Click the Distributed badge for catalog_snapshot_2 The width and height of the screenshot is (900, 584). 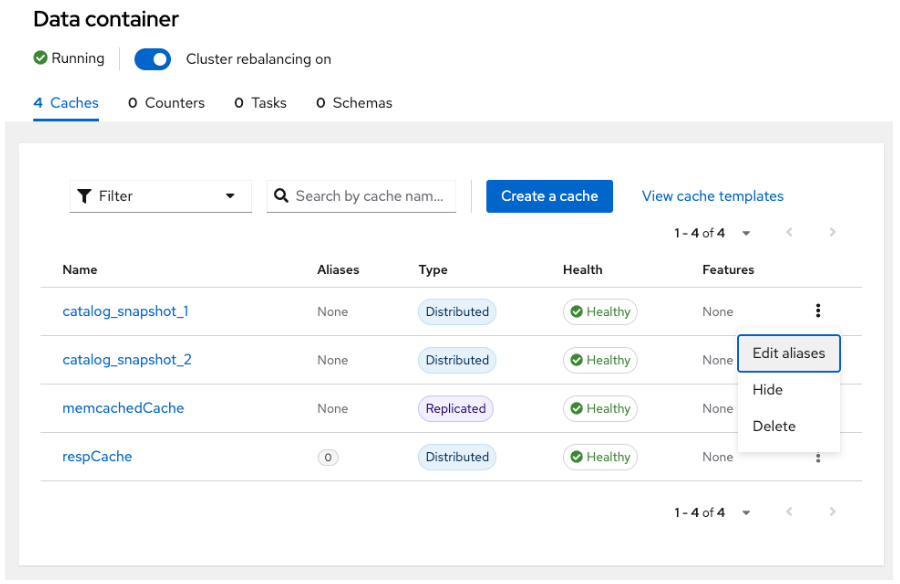point(457,360)
